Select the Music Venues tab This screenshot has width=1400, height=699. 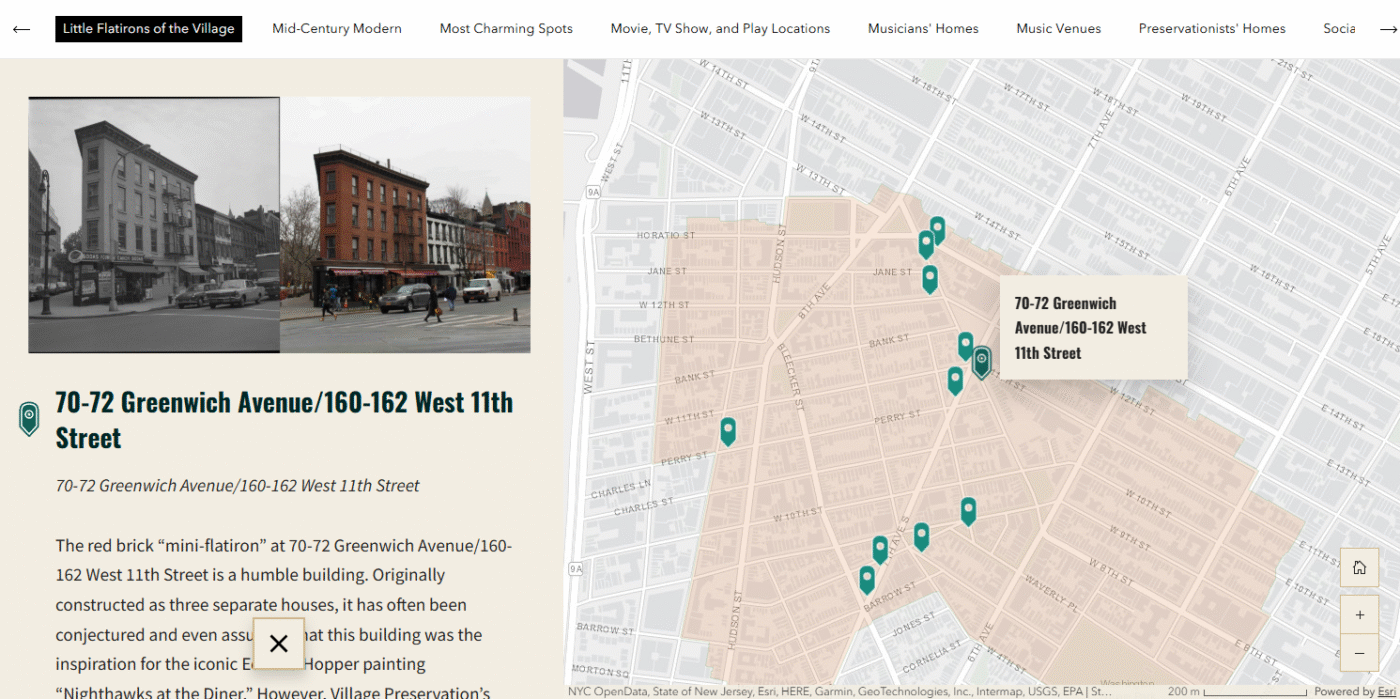[1058, 29]
